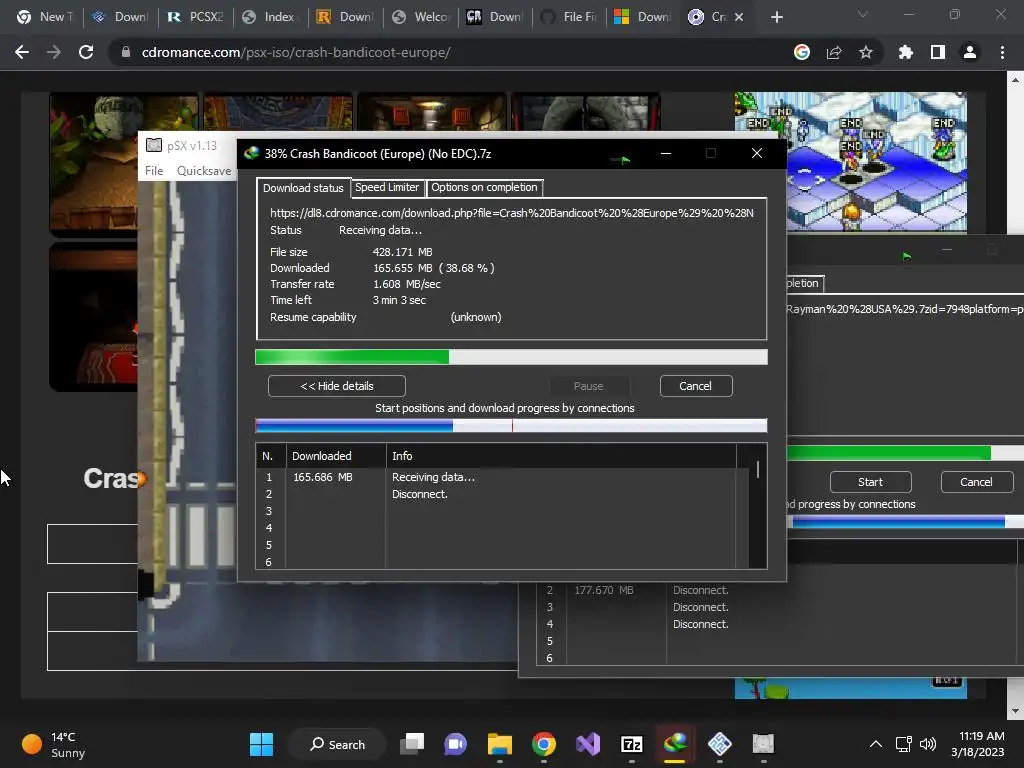
Task: Switch to the Index browser tab
Action: pyautogui.click(x=269, y=17)
